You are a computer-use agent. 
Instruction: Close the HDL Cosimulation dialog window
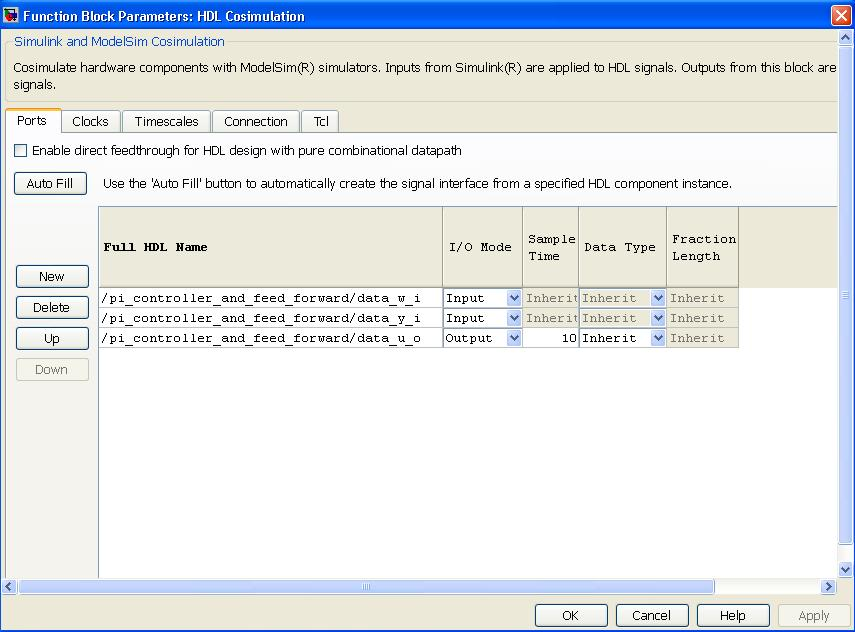click(x=840, y=15)
